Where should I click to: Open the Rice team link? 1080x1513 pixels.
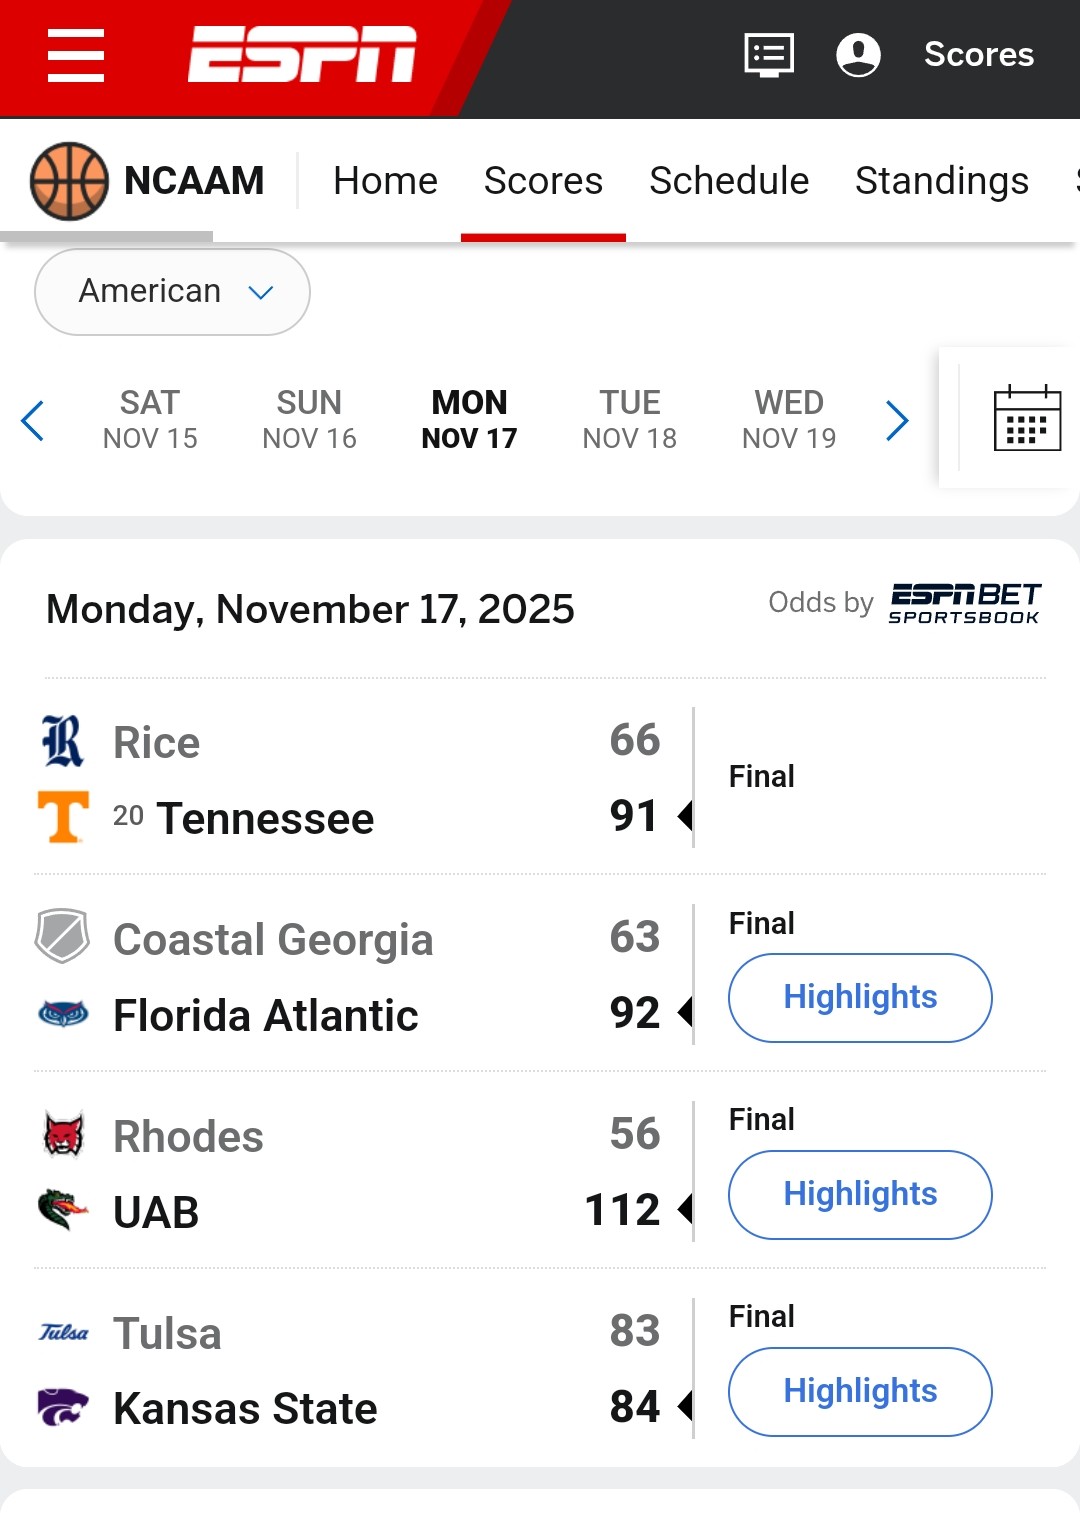(x=157, y=743)
